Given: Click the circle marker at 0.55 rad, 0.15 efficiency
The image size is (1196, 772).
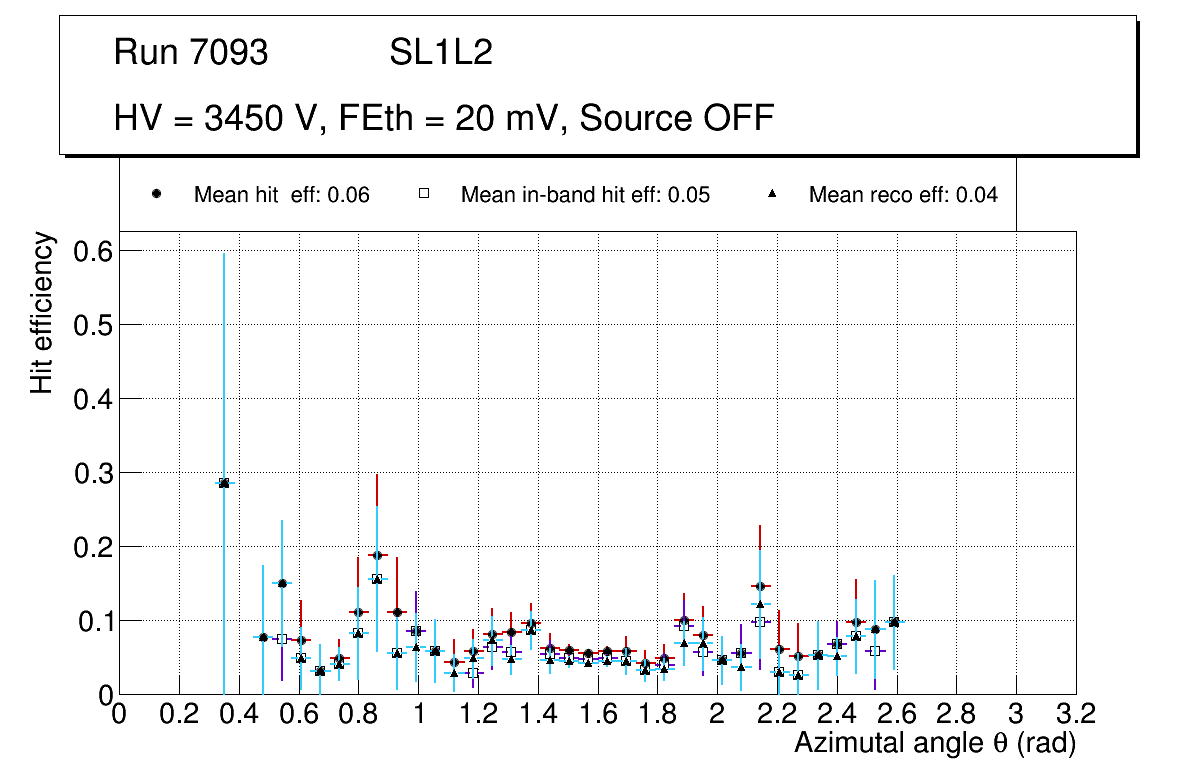Looking at the screenshot, I should coord(282,583).
